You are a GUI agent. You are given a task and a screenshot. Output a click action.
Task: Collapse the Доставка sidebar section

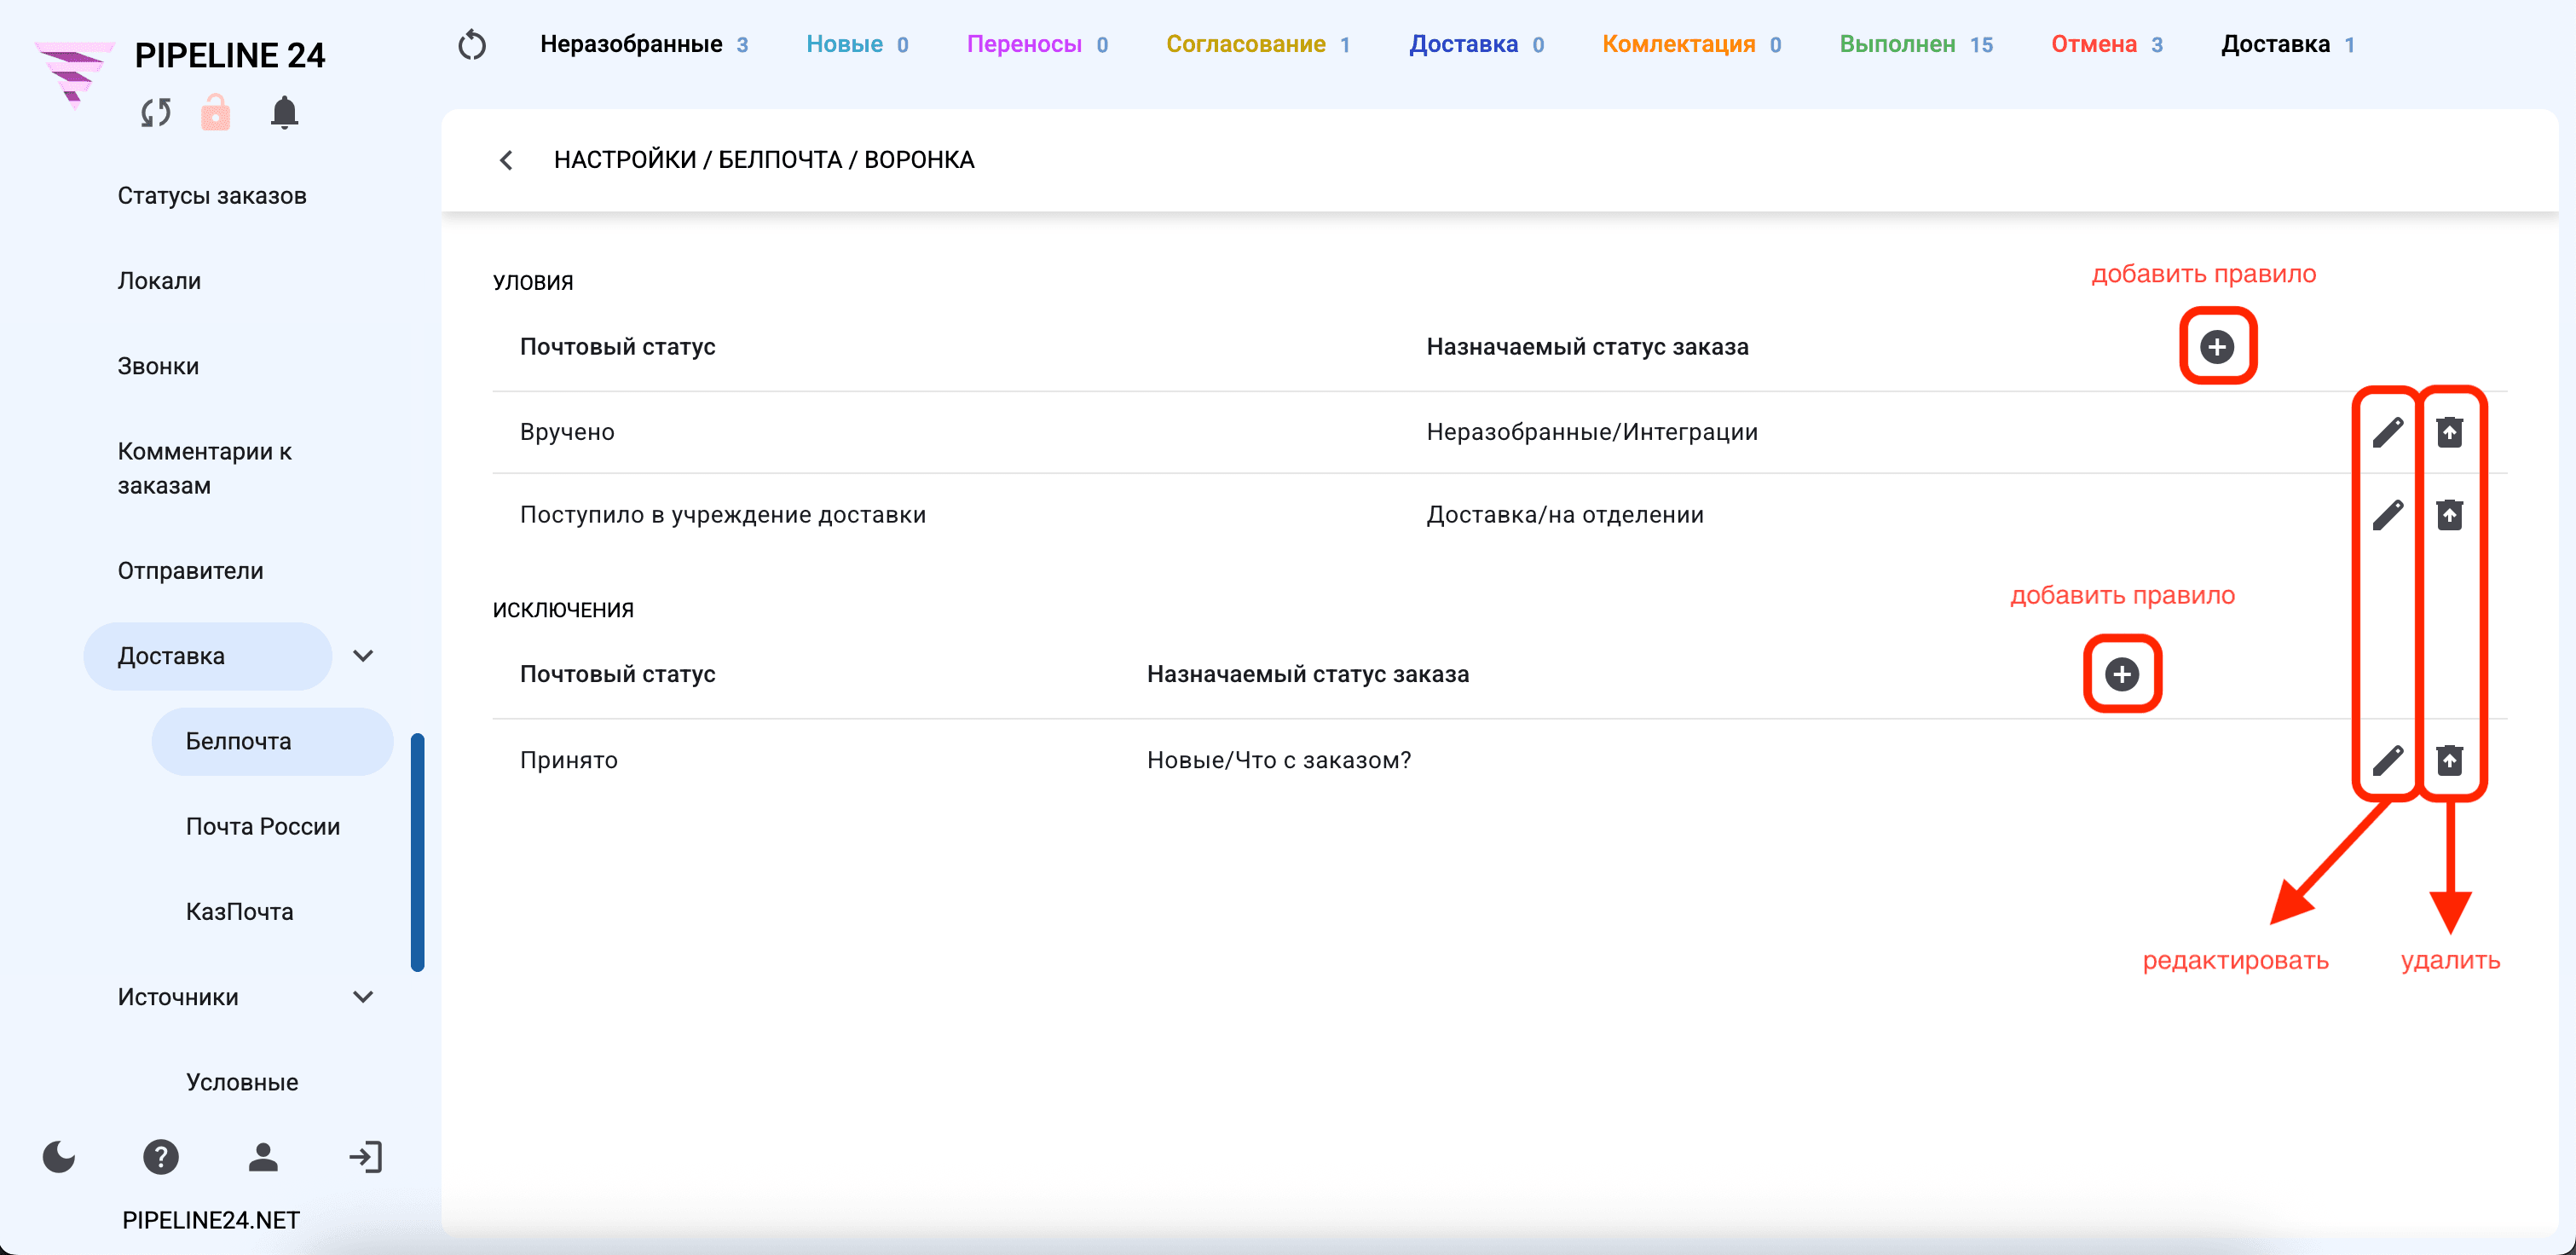pyautogui.click(x=364, y=656)
